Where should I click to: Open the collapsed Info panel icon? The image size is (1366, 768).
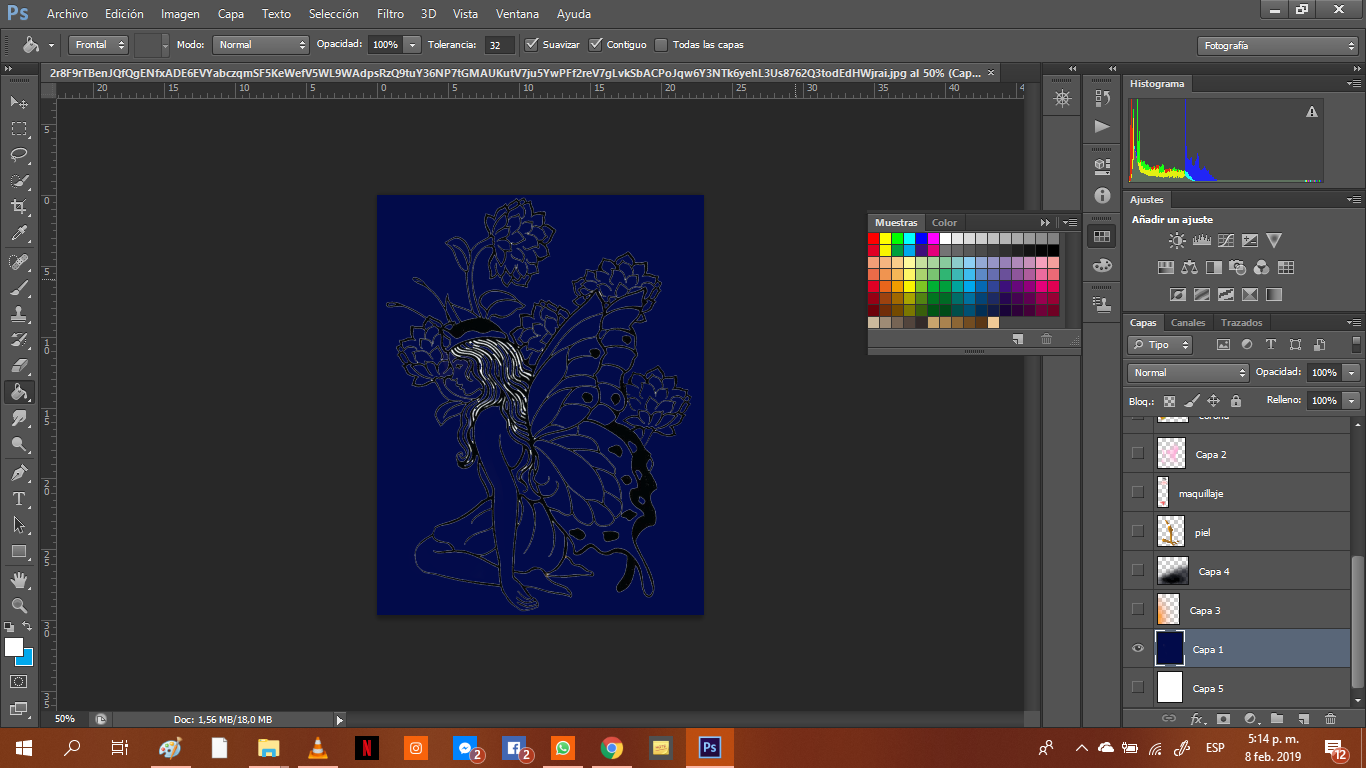(x=1102, y=196)
